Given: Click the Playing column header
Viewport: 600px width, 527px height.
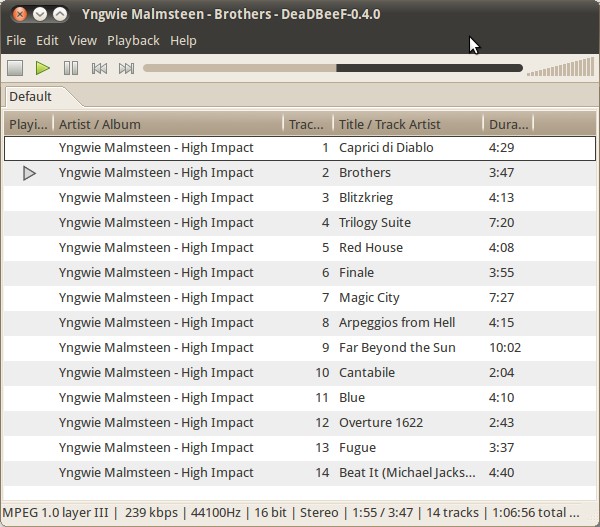Looking at the screenshot, I should (28, 124).
